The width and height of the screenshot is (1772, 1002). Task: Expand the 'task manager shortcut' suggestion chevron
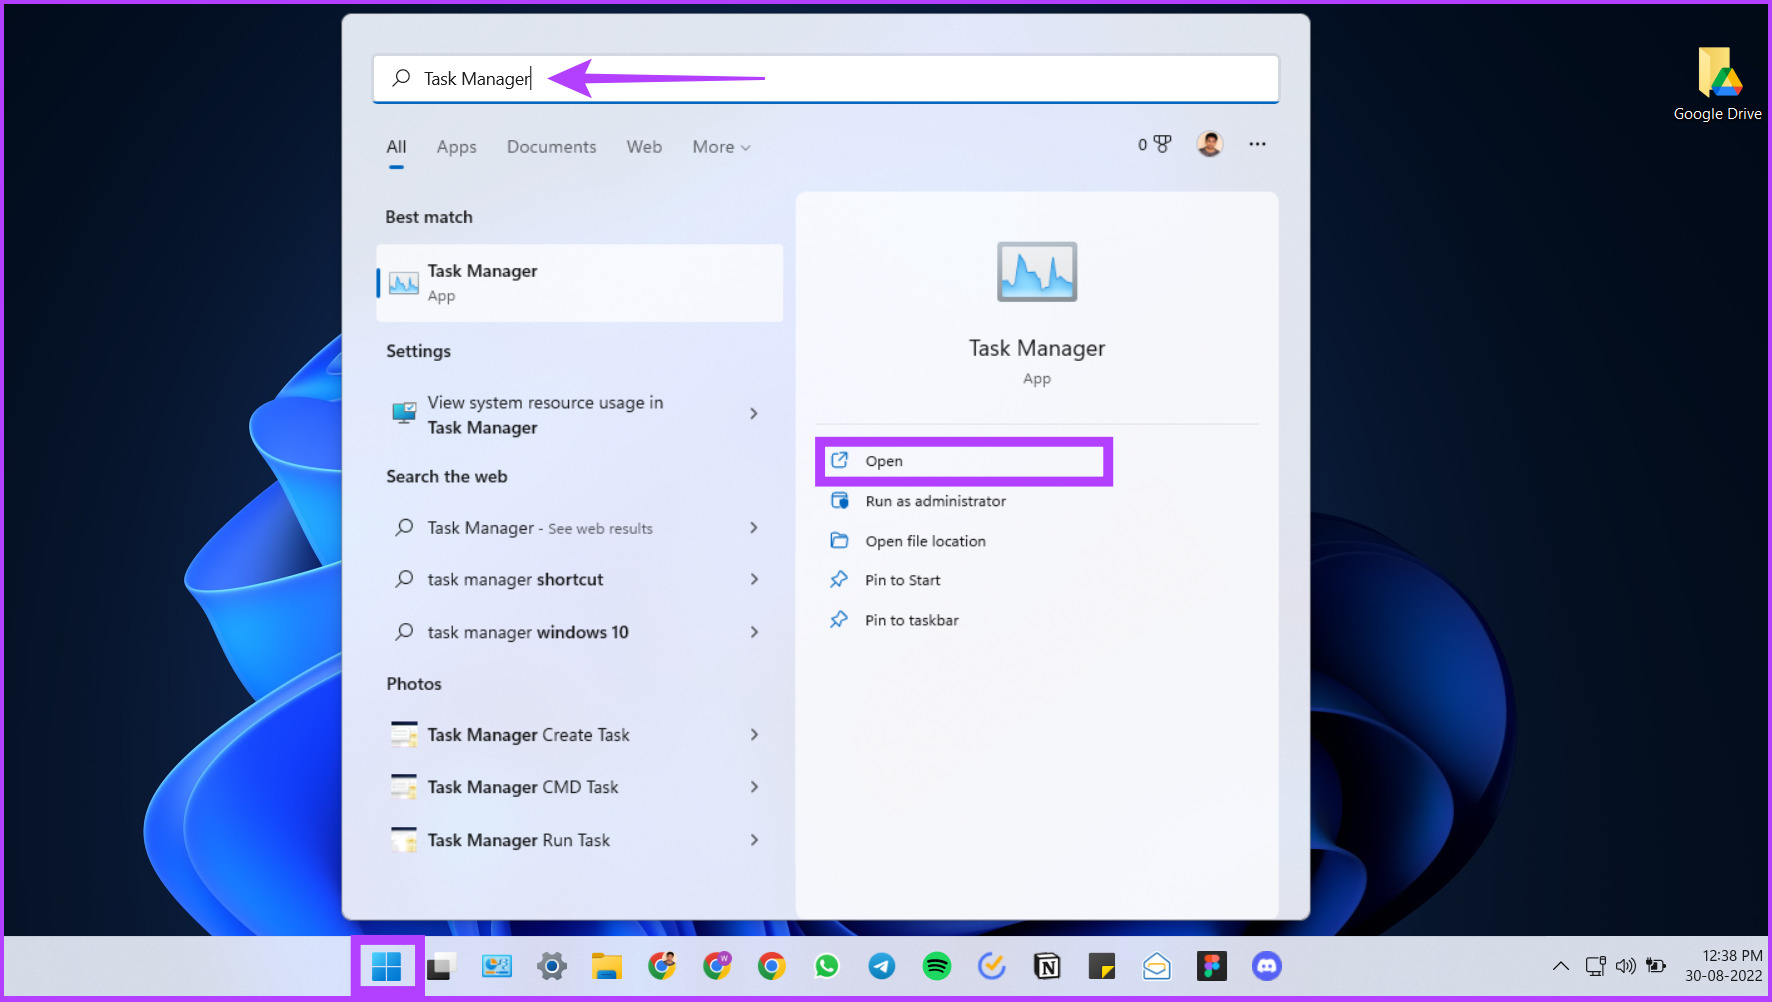point(755,579)
